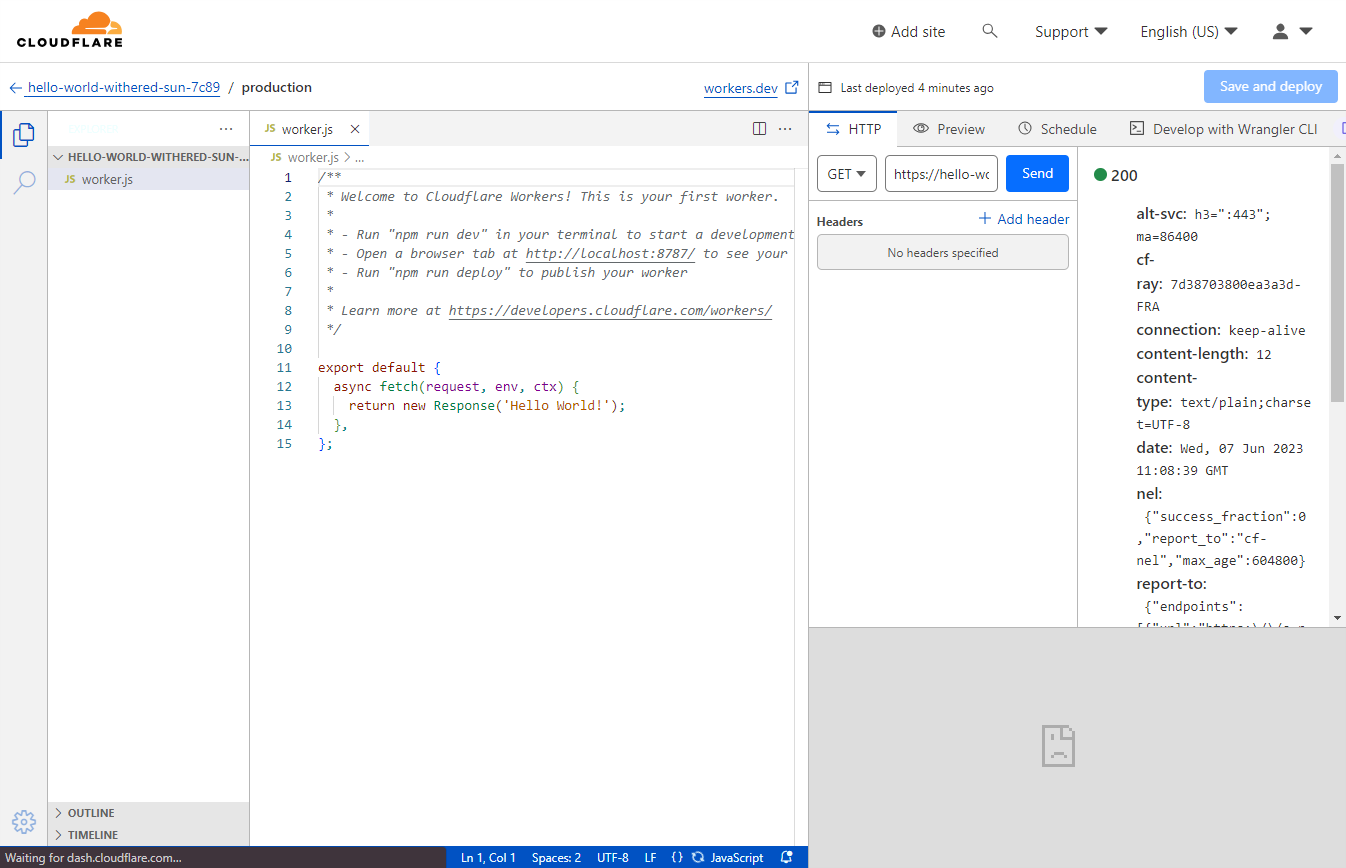This screenshot has height=868, width=1346.
Task: Go back to hello-world-withered-sun-7c89 worker
Action: point(123,87)
